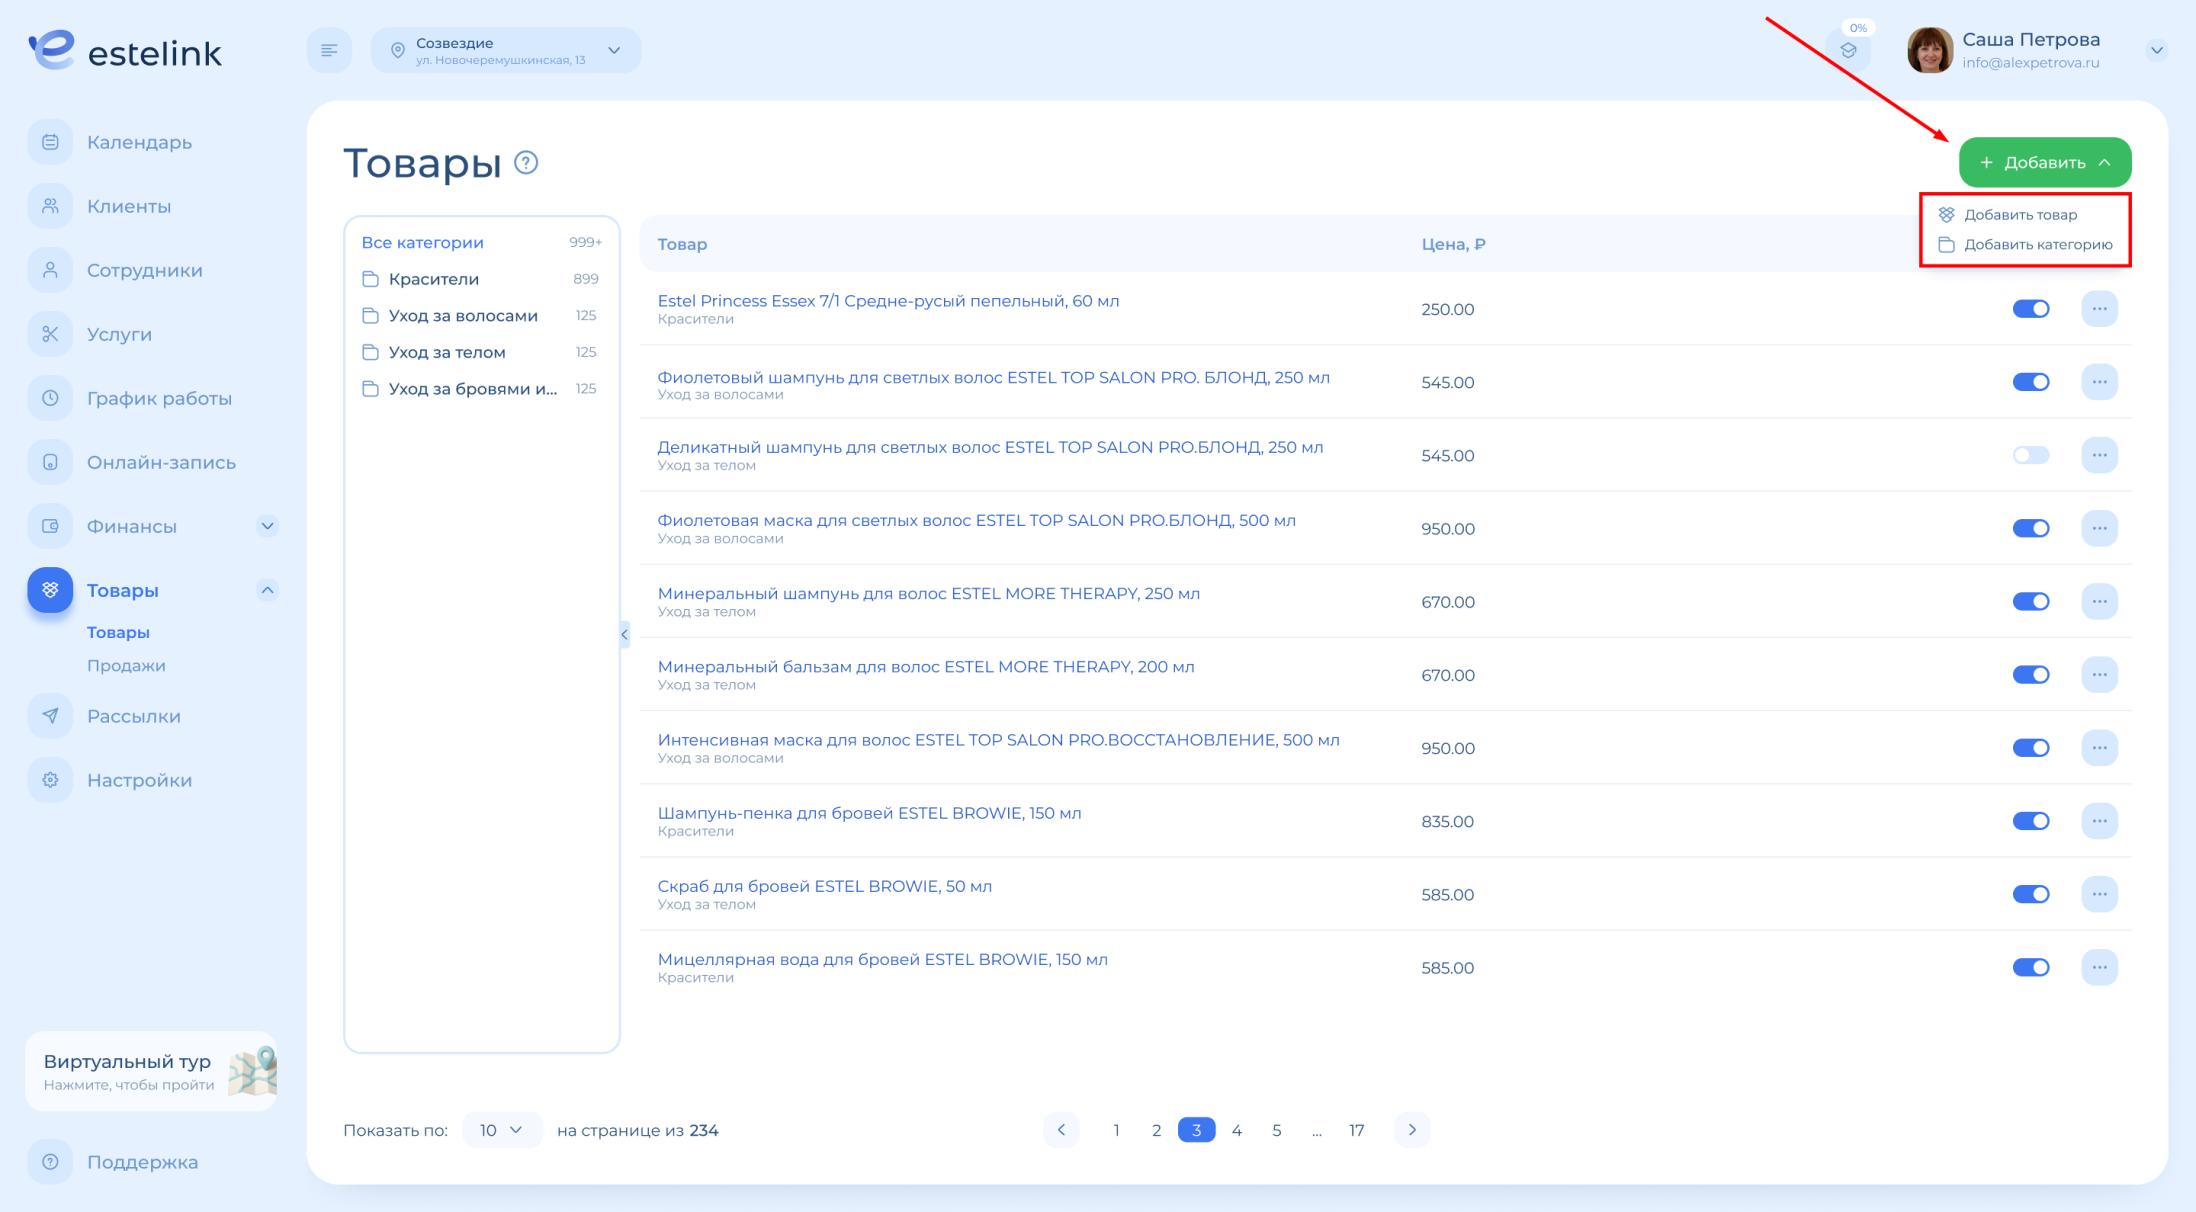The image size is (2196, 1212).
Task: Open more options for Деликатный шампунь row
Action: point(2099,455)
